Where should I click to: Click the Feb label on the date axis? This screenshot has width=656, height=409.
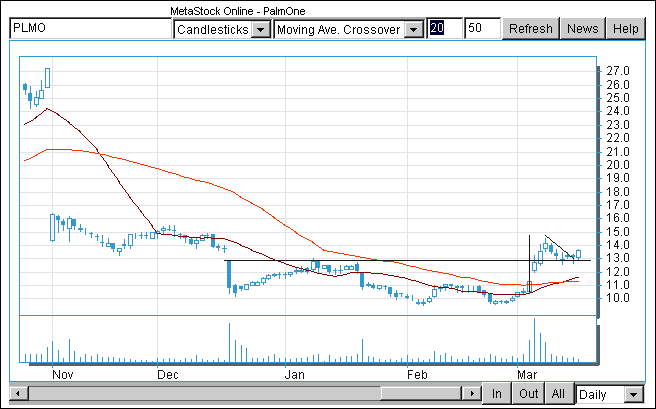tap(417, 374)
